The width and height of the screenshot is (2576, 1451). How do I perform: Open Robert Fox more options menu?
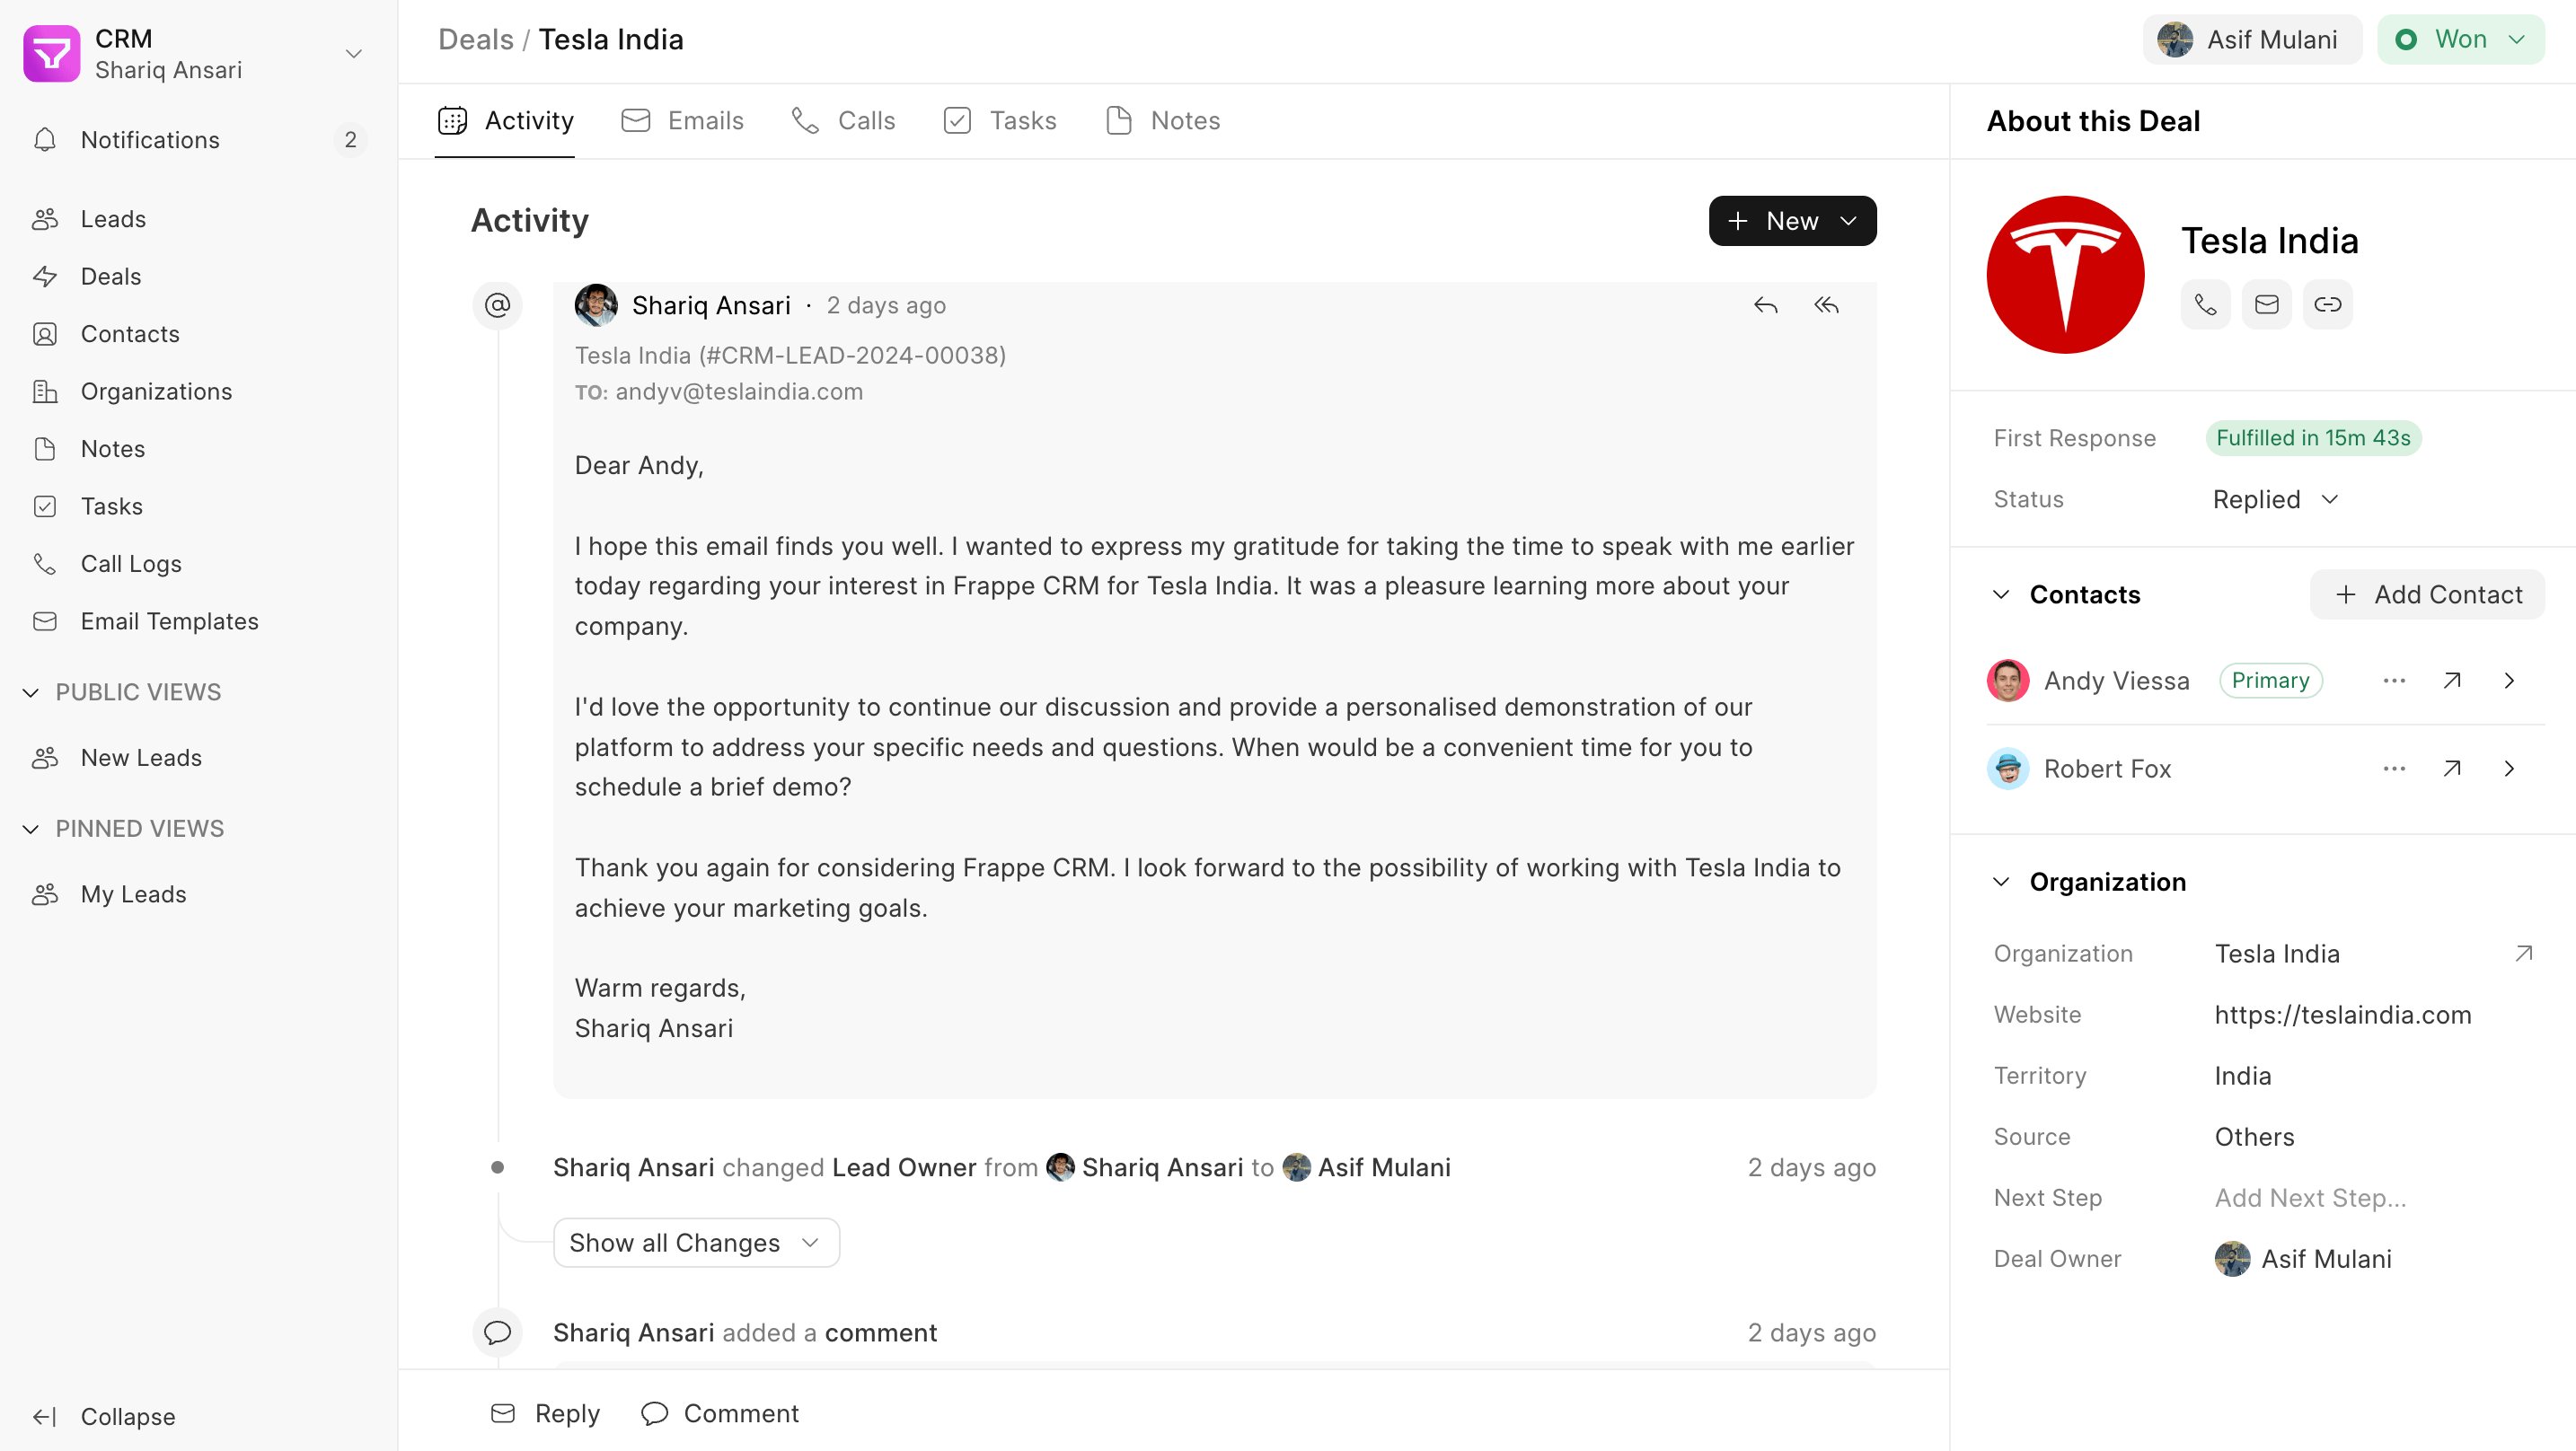coord(2394,769)
